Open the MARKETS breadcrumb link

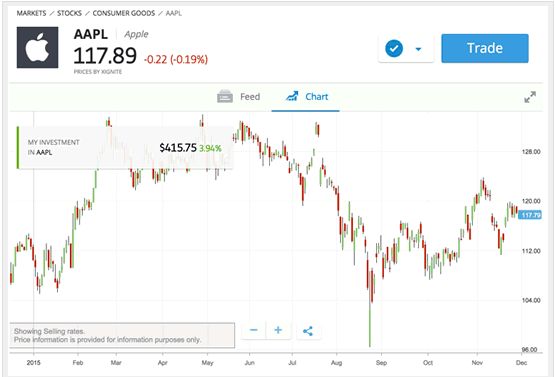coord(32,13)
